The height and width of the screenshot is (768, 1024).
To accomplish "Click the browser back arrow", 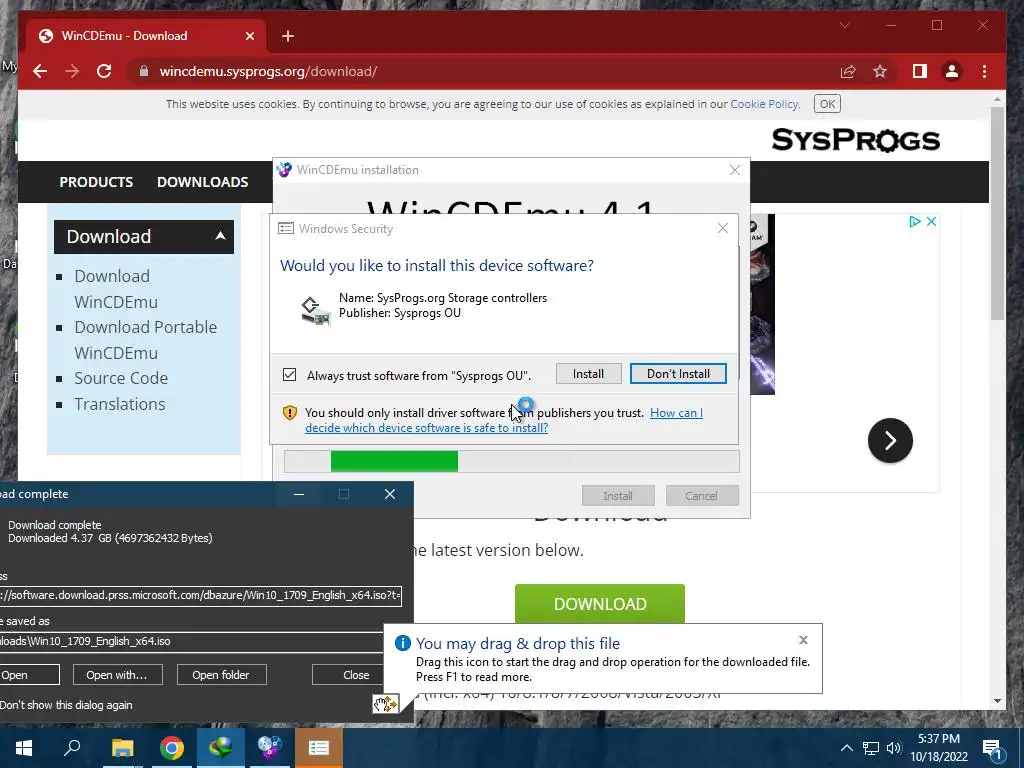I will click(40, 71).
